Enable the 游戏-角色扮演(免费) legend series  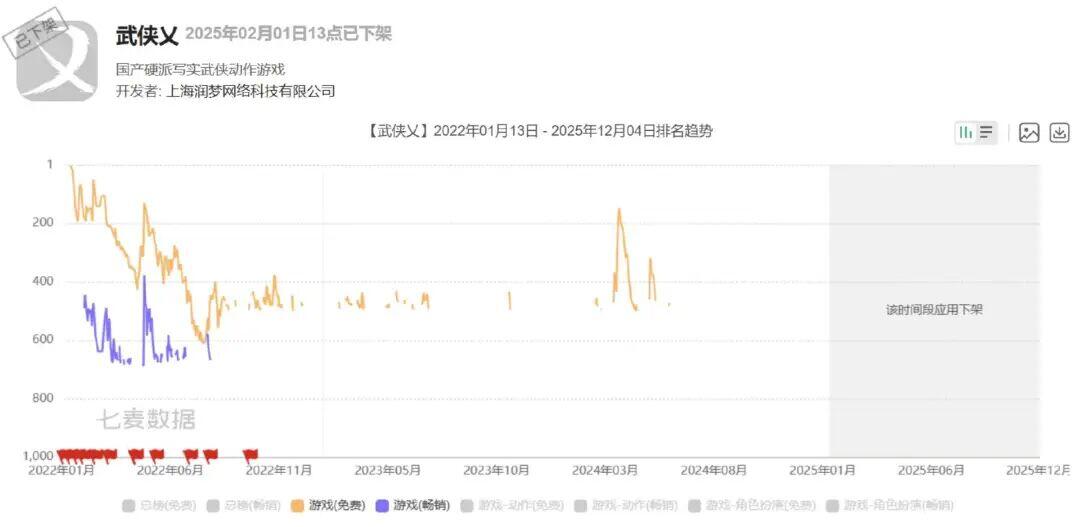coord(751,506)
